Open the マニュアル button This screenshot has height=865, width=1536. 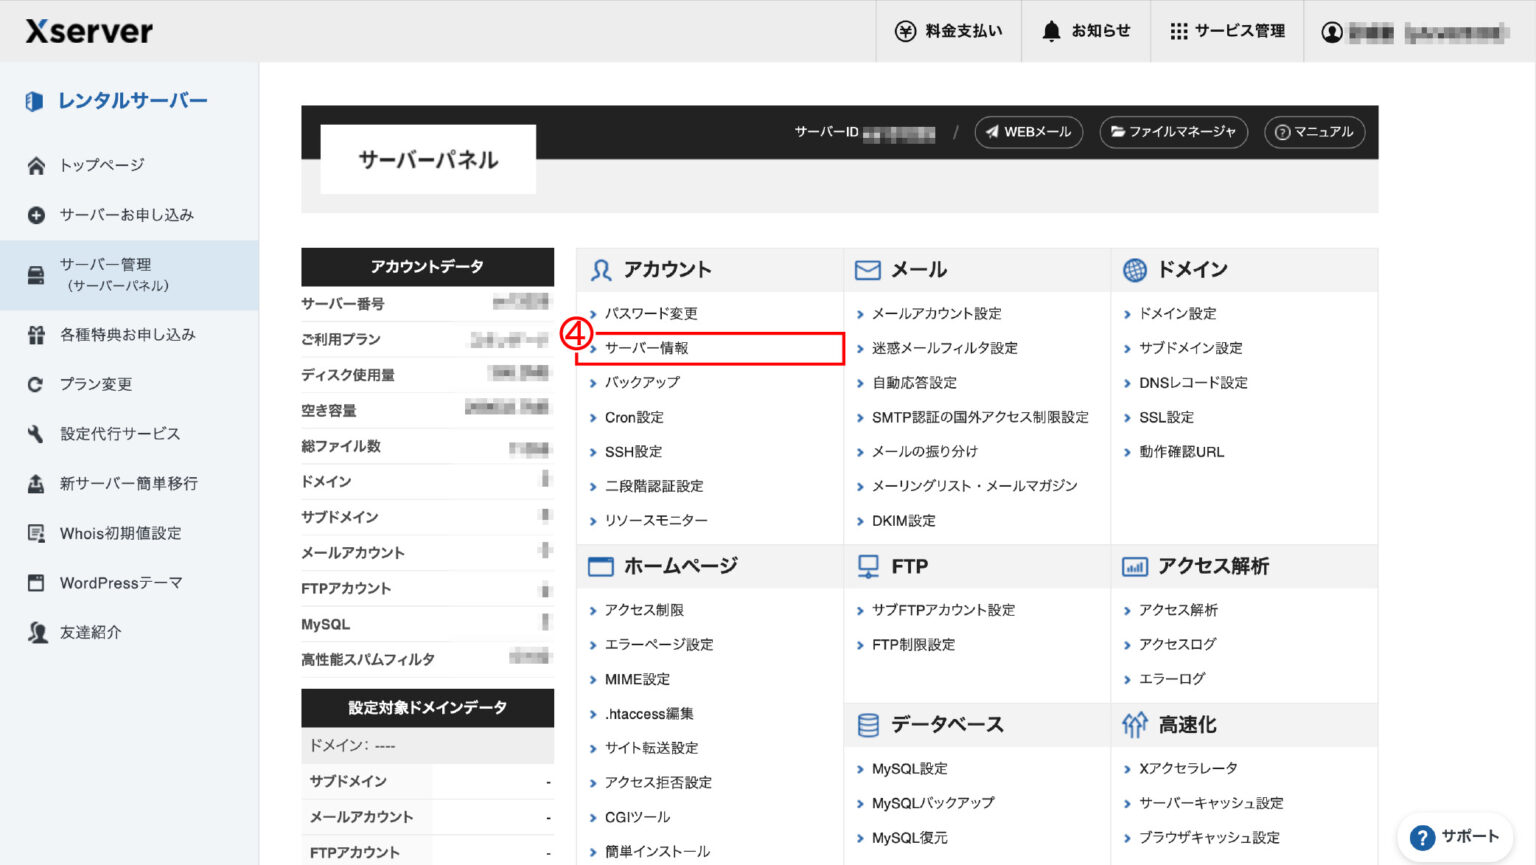coord(1315,131)
